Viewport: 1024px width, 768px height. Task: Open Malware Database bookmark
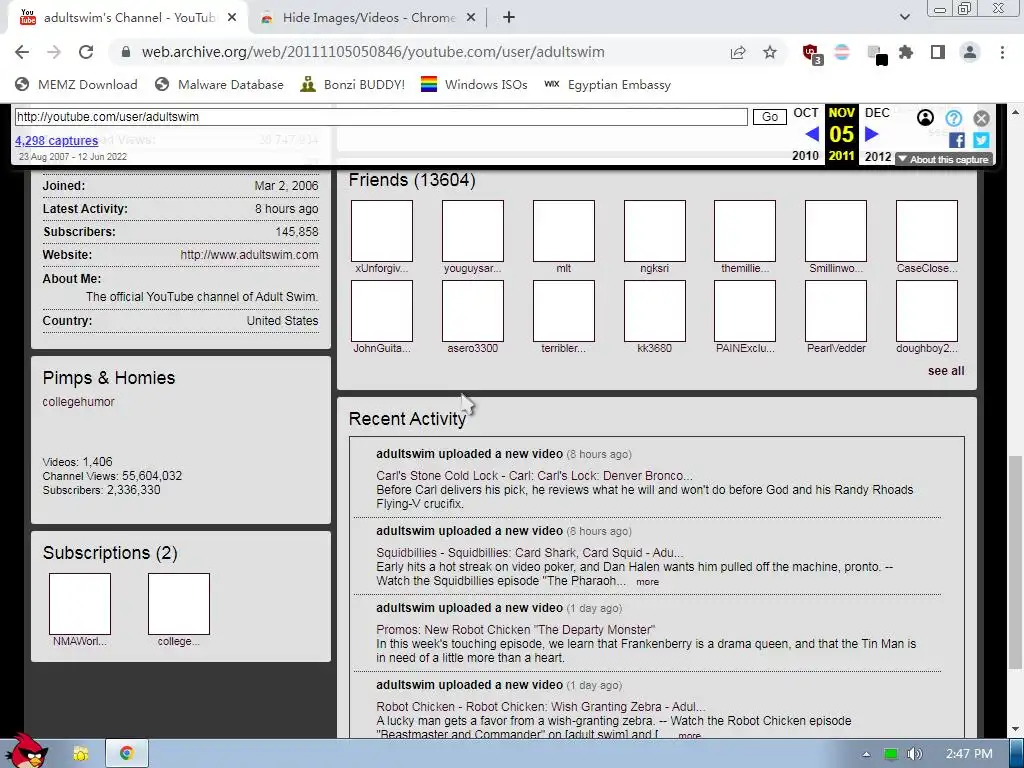219,85
